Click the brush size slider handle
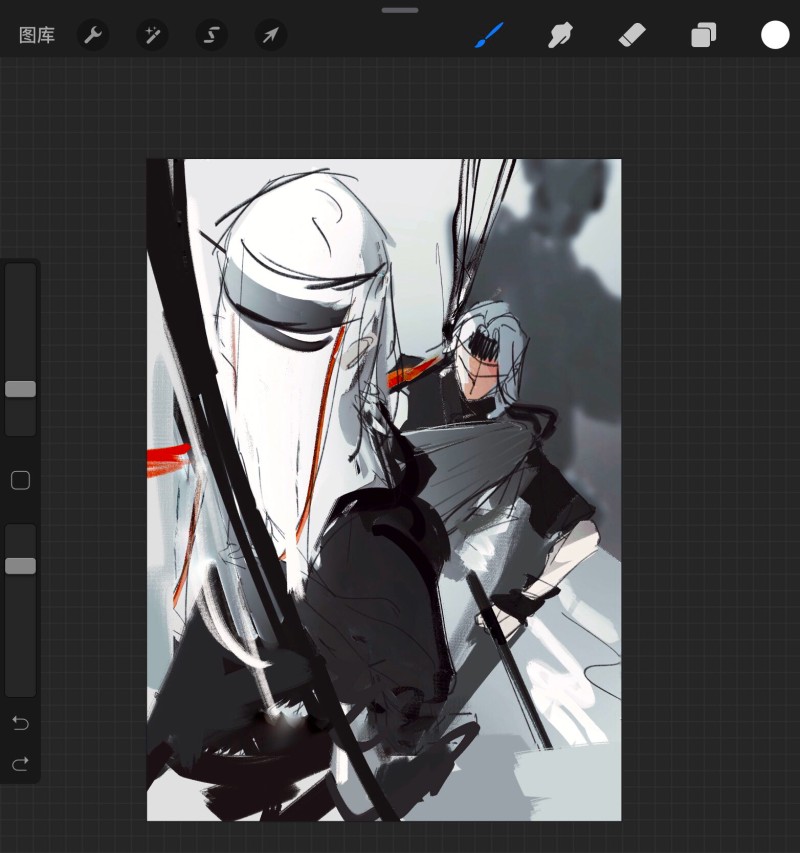This screenshot has width=800, height=853. click(x=21, y=389)
